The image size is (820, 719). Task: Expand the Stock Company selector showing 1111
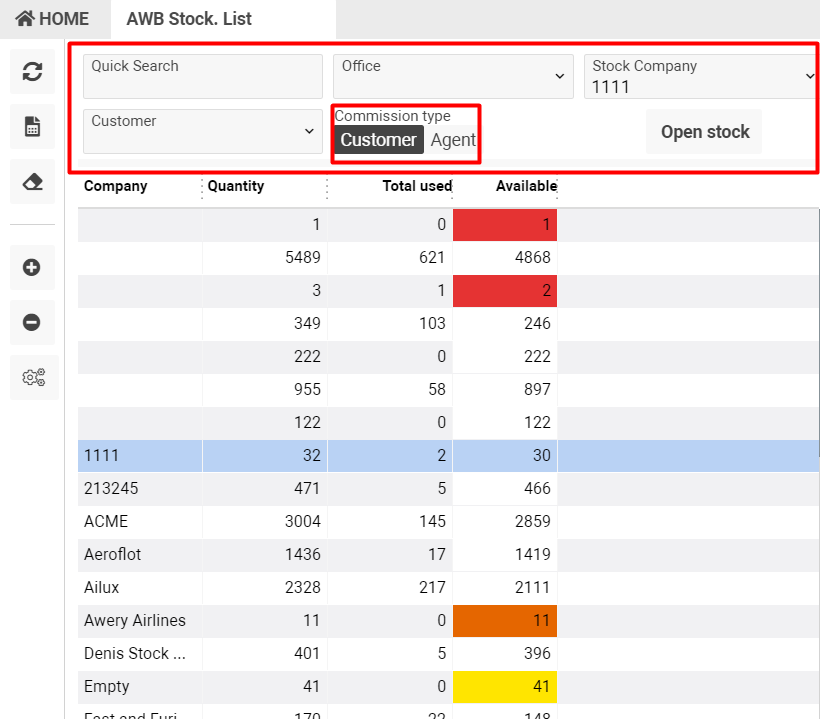pyautogui.click(x=700, y=76)
